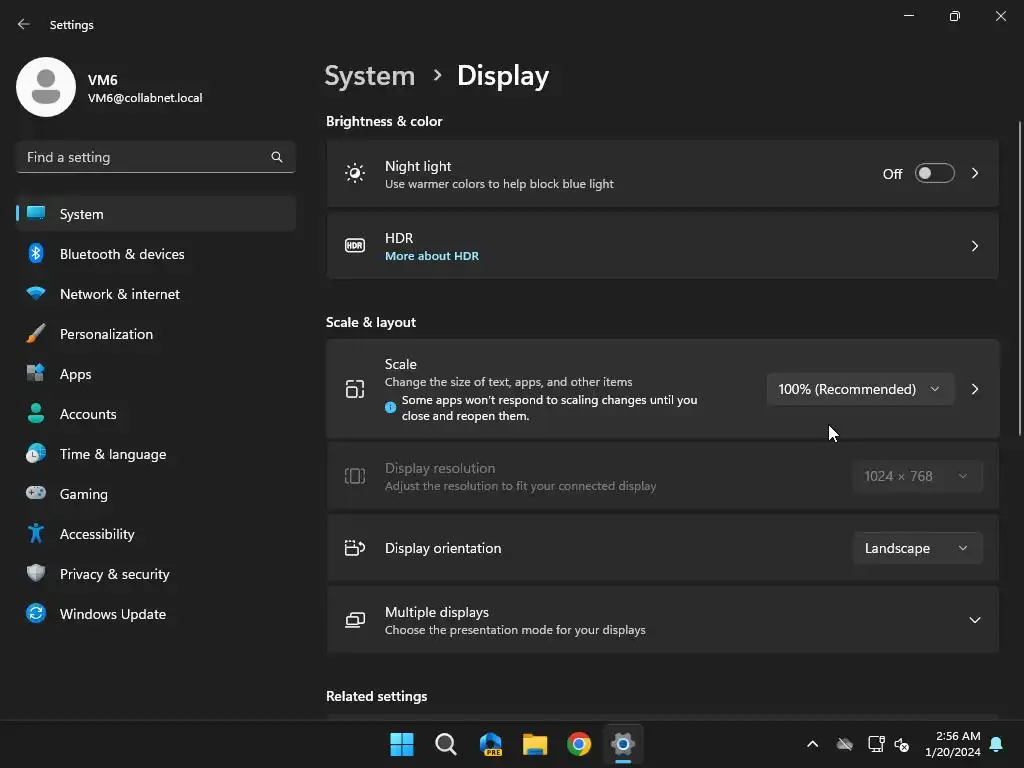Screen dimensions: 1024x768
Task: Open Gaming settings
Action: point(156,493)
